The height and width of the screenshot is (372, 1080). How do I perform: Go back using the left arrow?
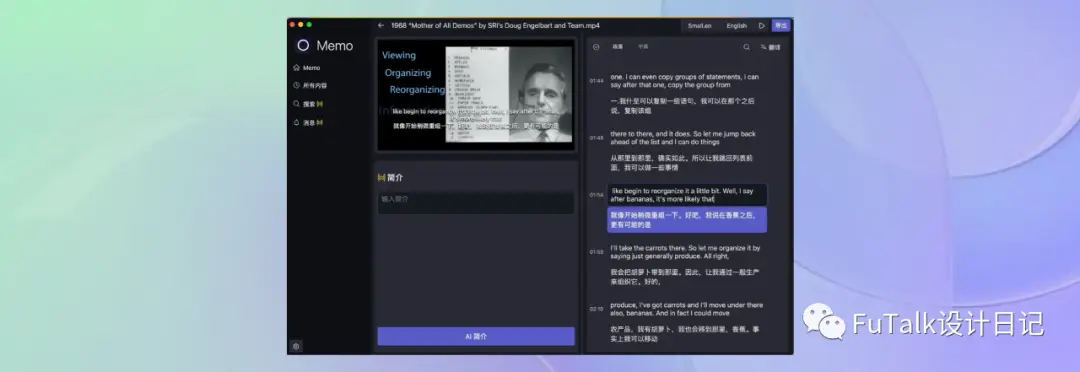381,25
